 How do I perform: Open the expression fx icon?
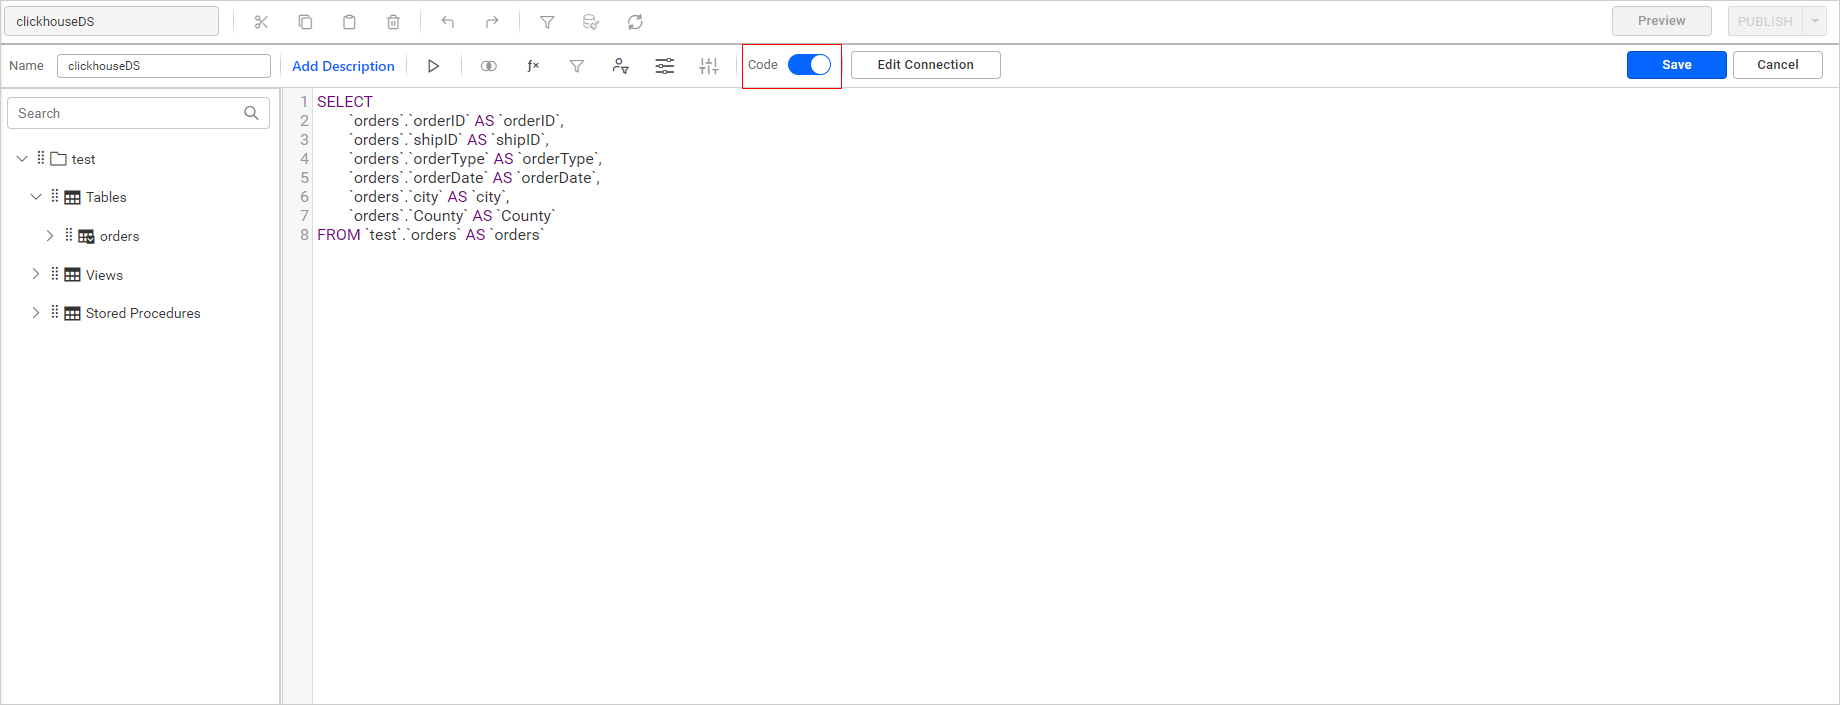pos(533,66)
